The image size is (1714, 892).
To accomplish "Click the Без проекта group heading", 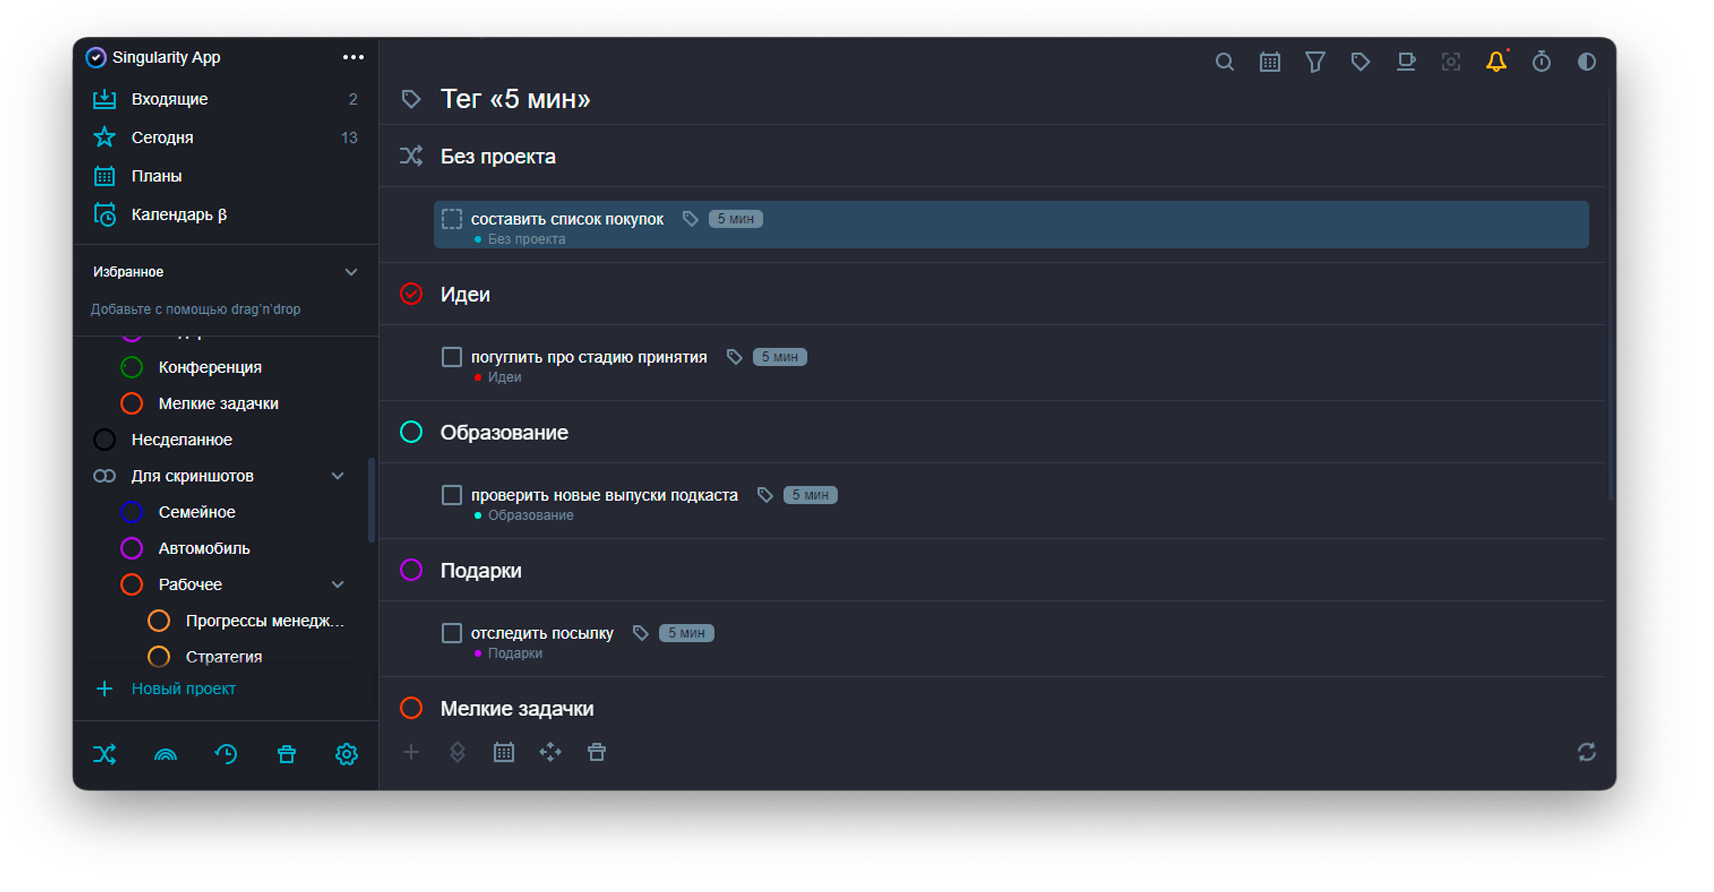I will [498, 156].
